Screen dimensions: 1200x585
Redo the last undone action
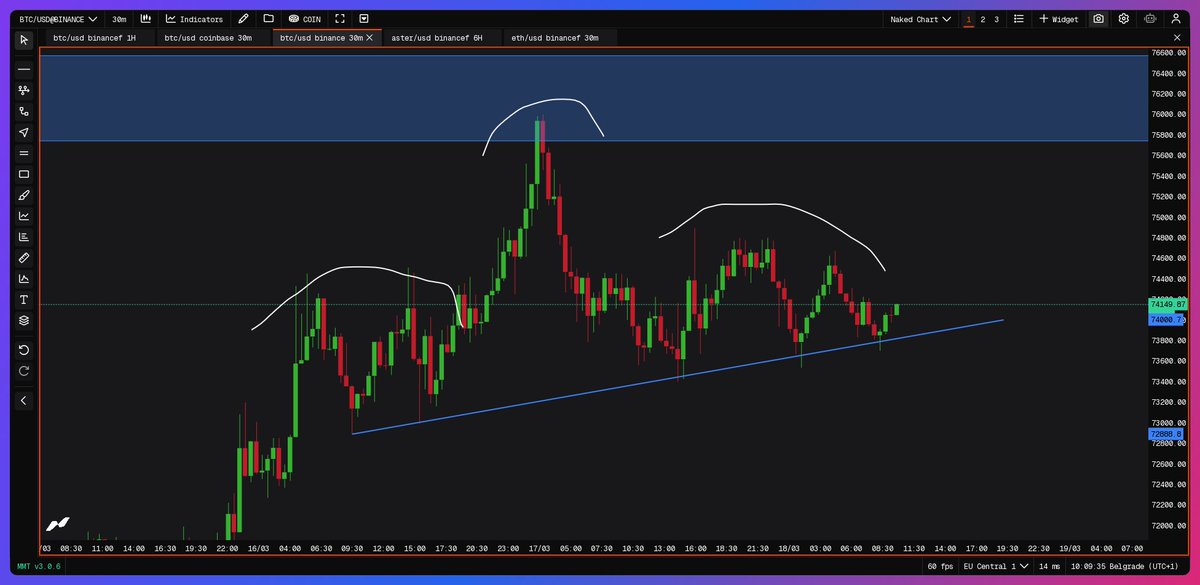click(24, 371)
